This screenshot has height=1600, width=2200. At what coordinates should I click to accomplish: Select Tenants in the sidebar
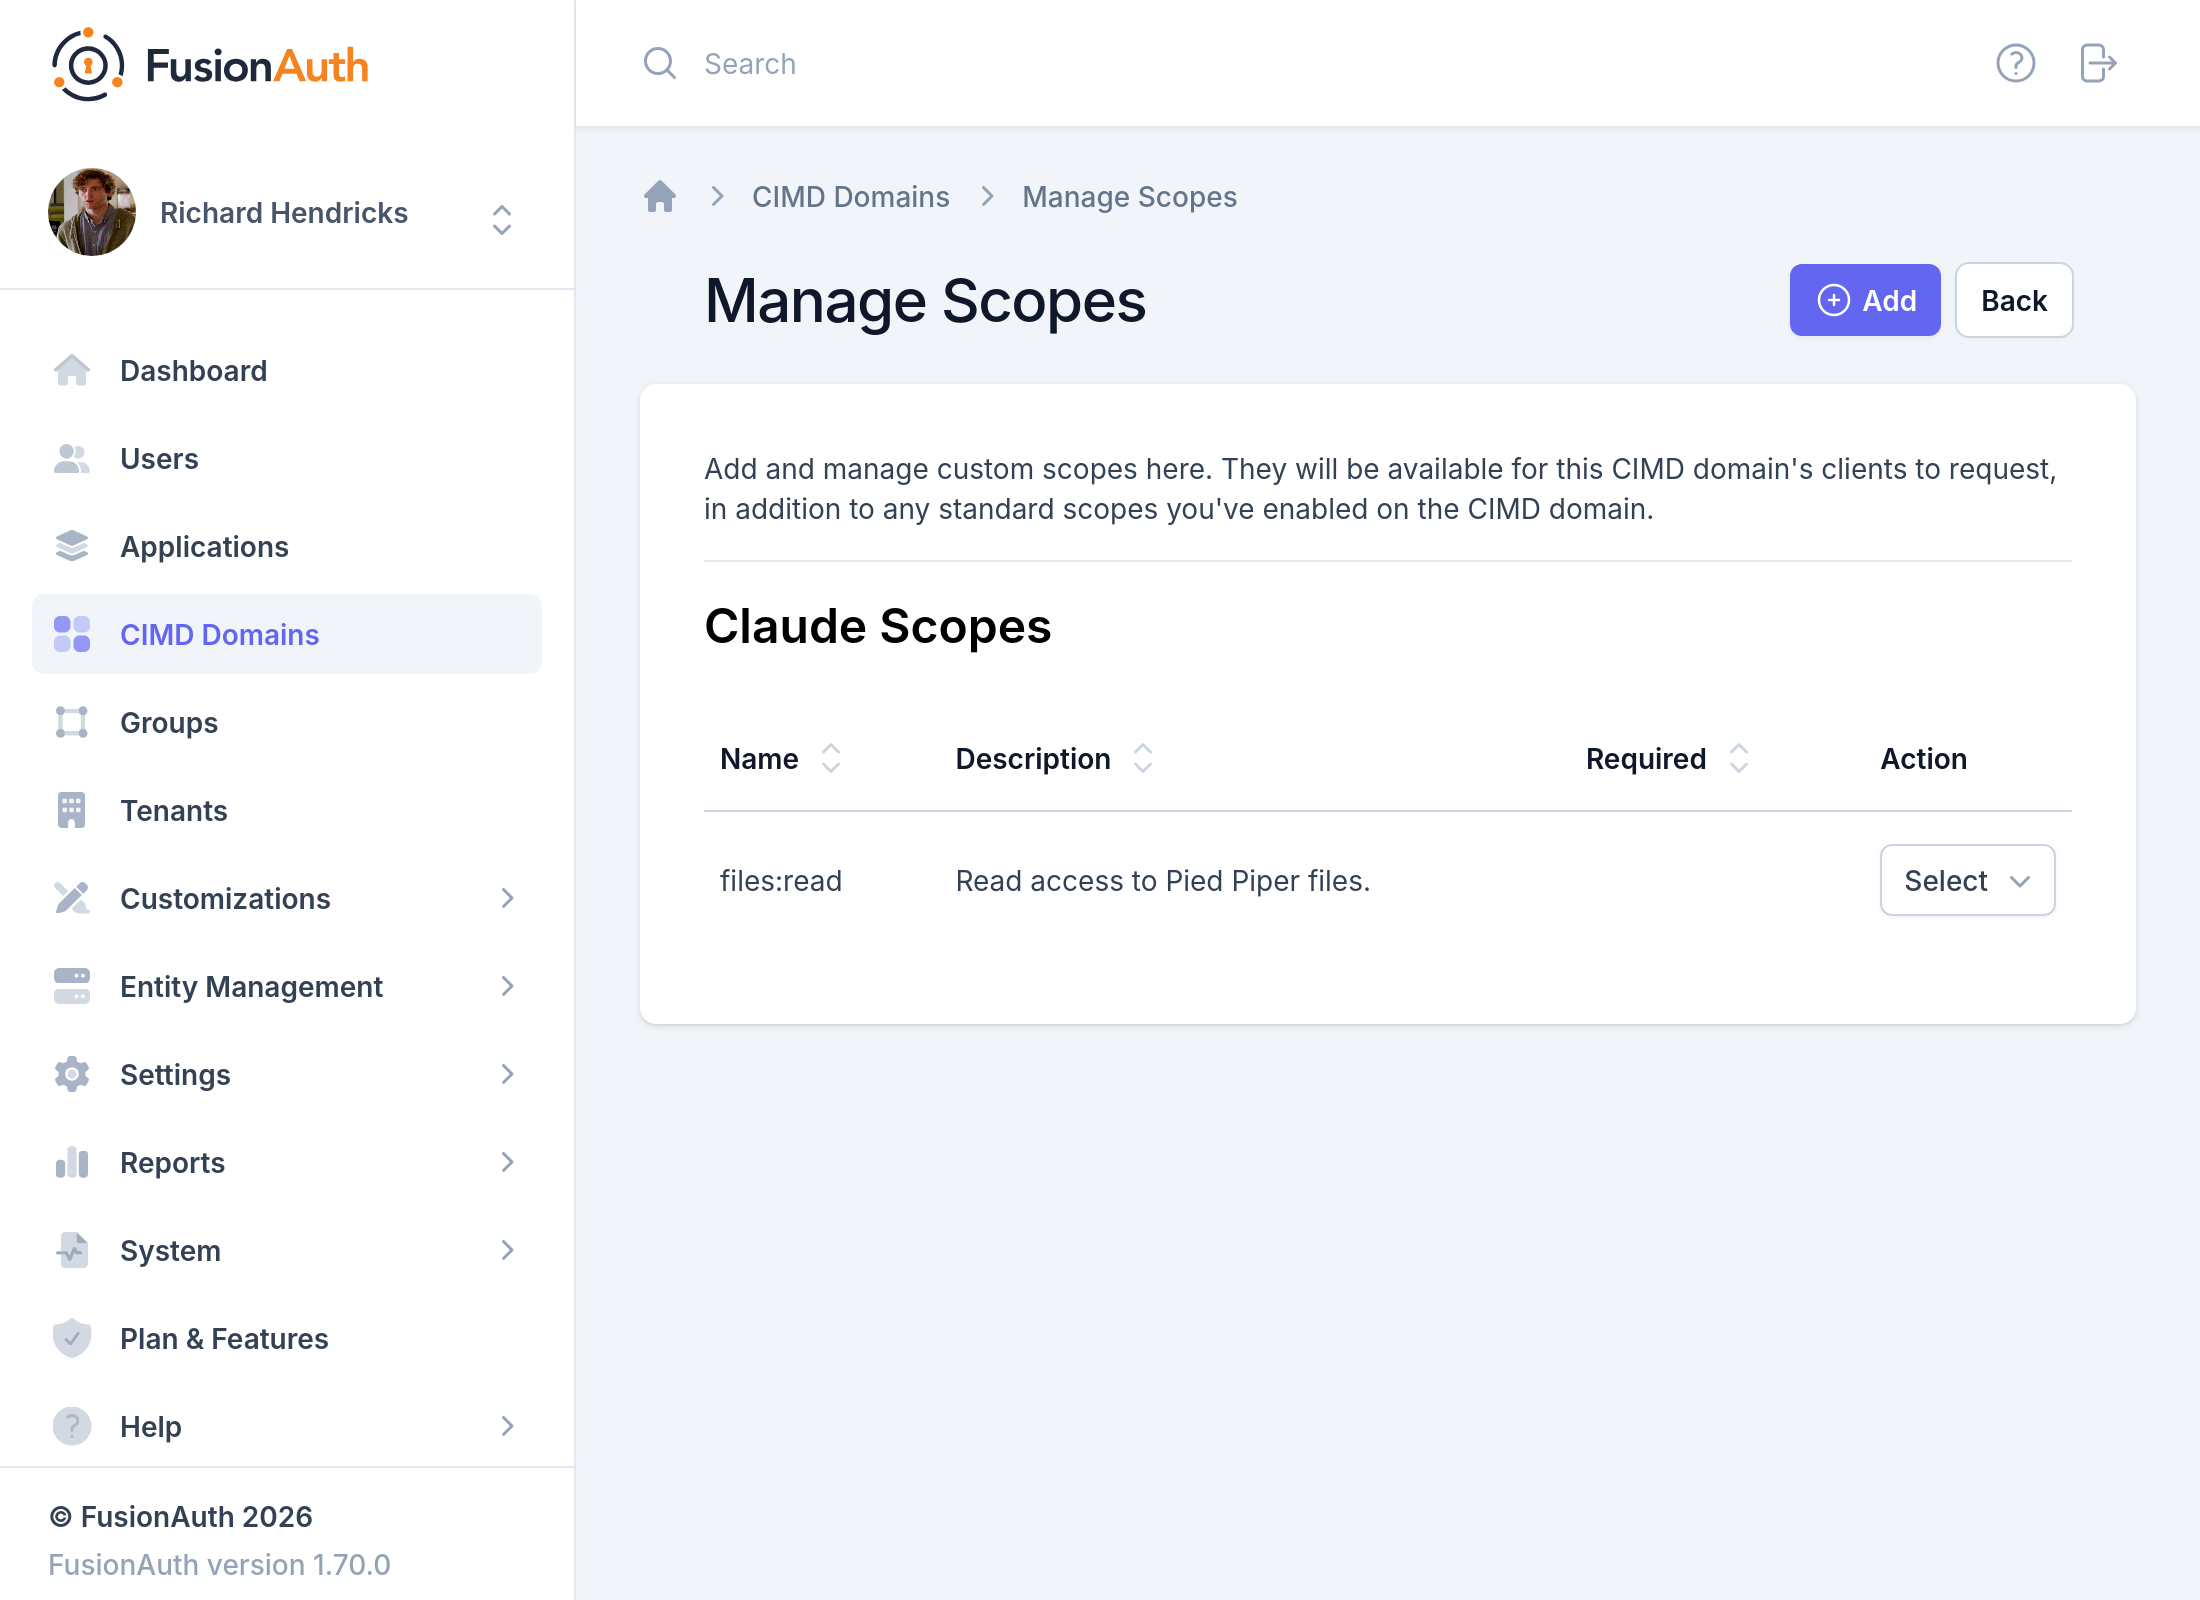pyautogui.click(x=287, y=810)
